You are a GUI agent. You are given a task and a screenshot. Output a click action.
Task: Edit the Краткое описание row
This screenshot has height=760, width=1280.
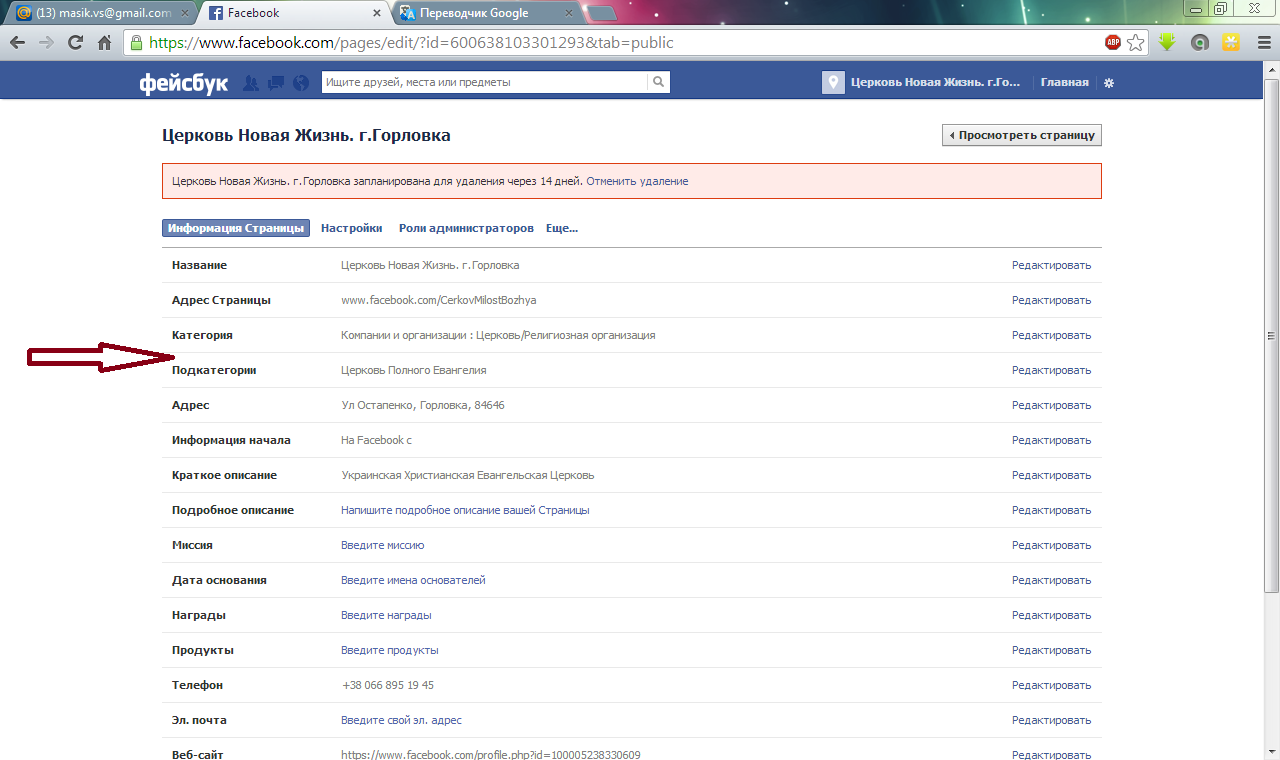(x=1051, y=475)
